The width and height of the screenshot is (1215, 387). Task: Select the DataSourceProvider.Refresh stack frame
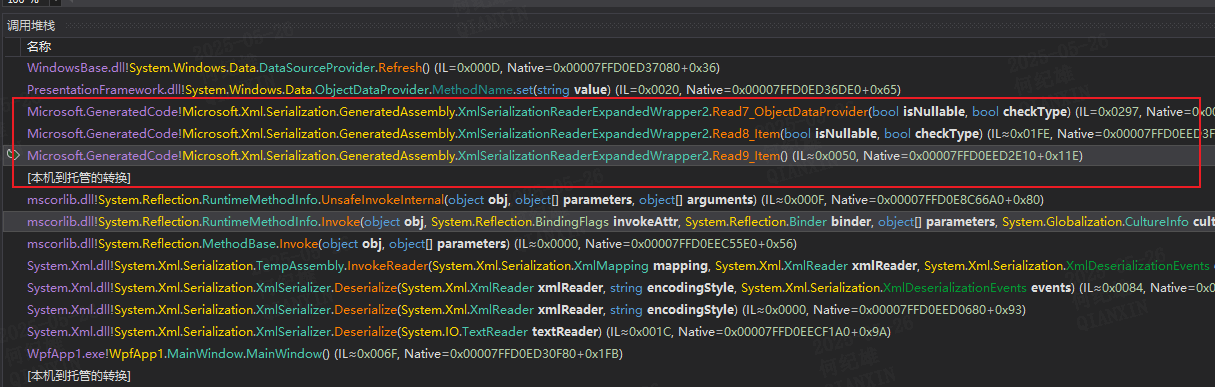coord(373,68)
